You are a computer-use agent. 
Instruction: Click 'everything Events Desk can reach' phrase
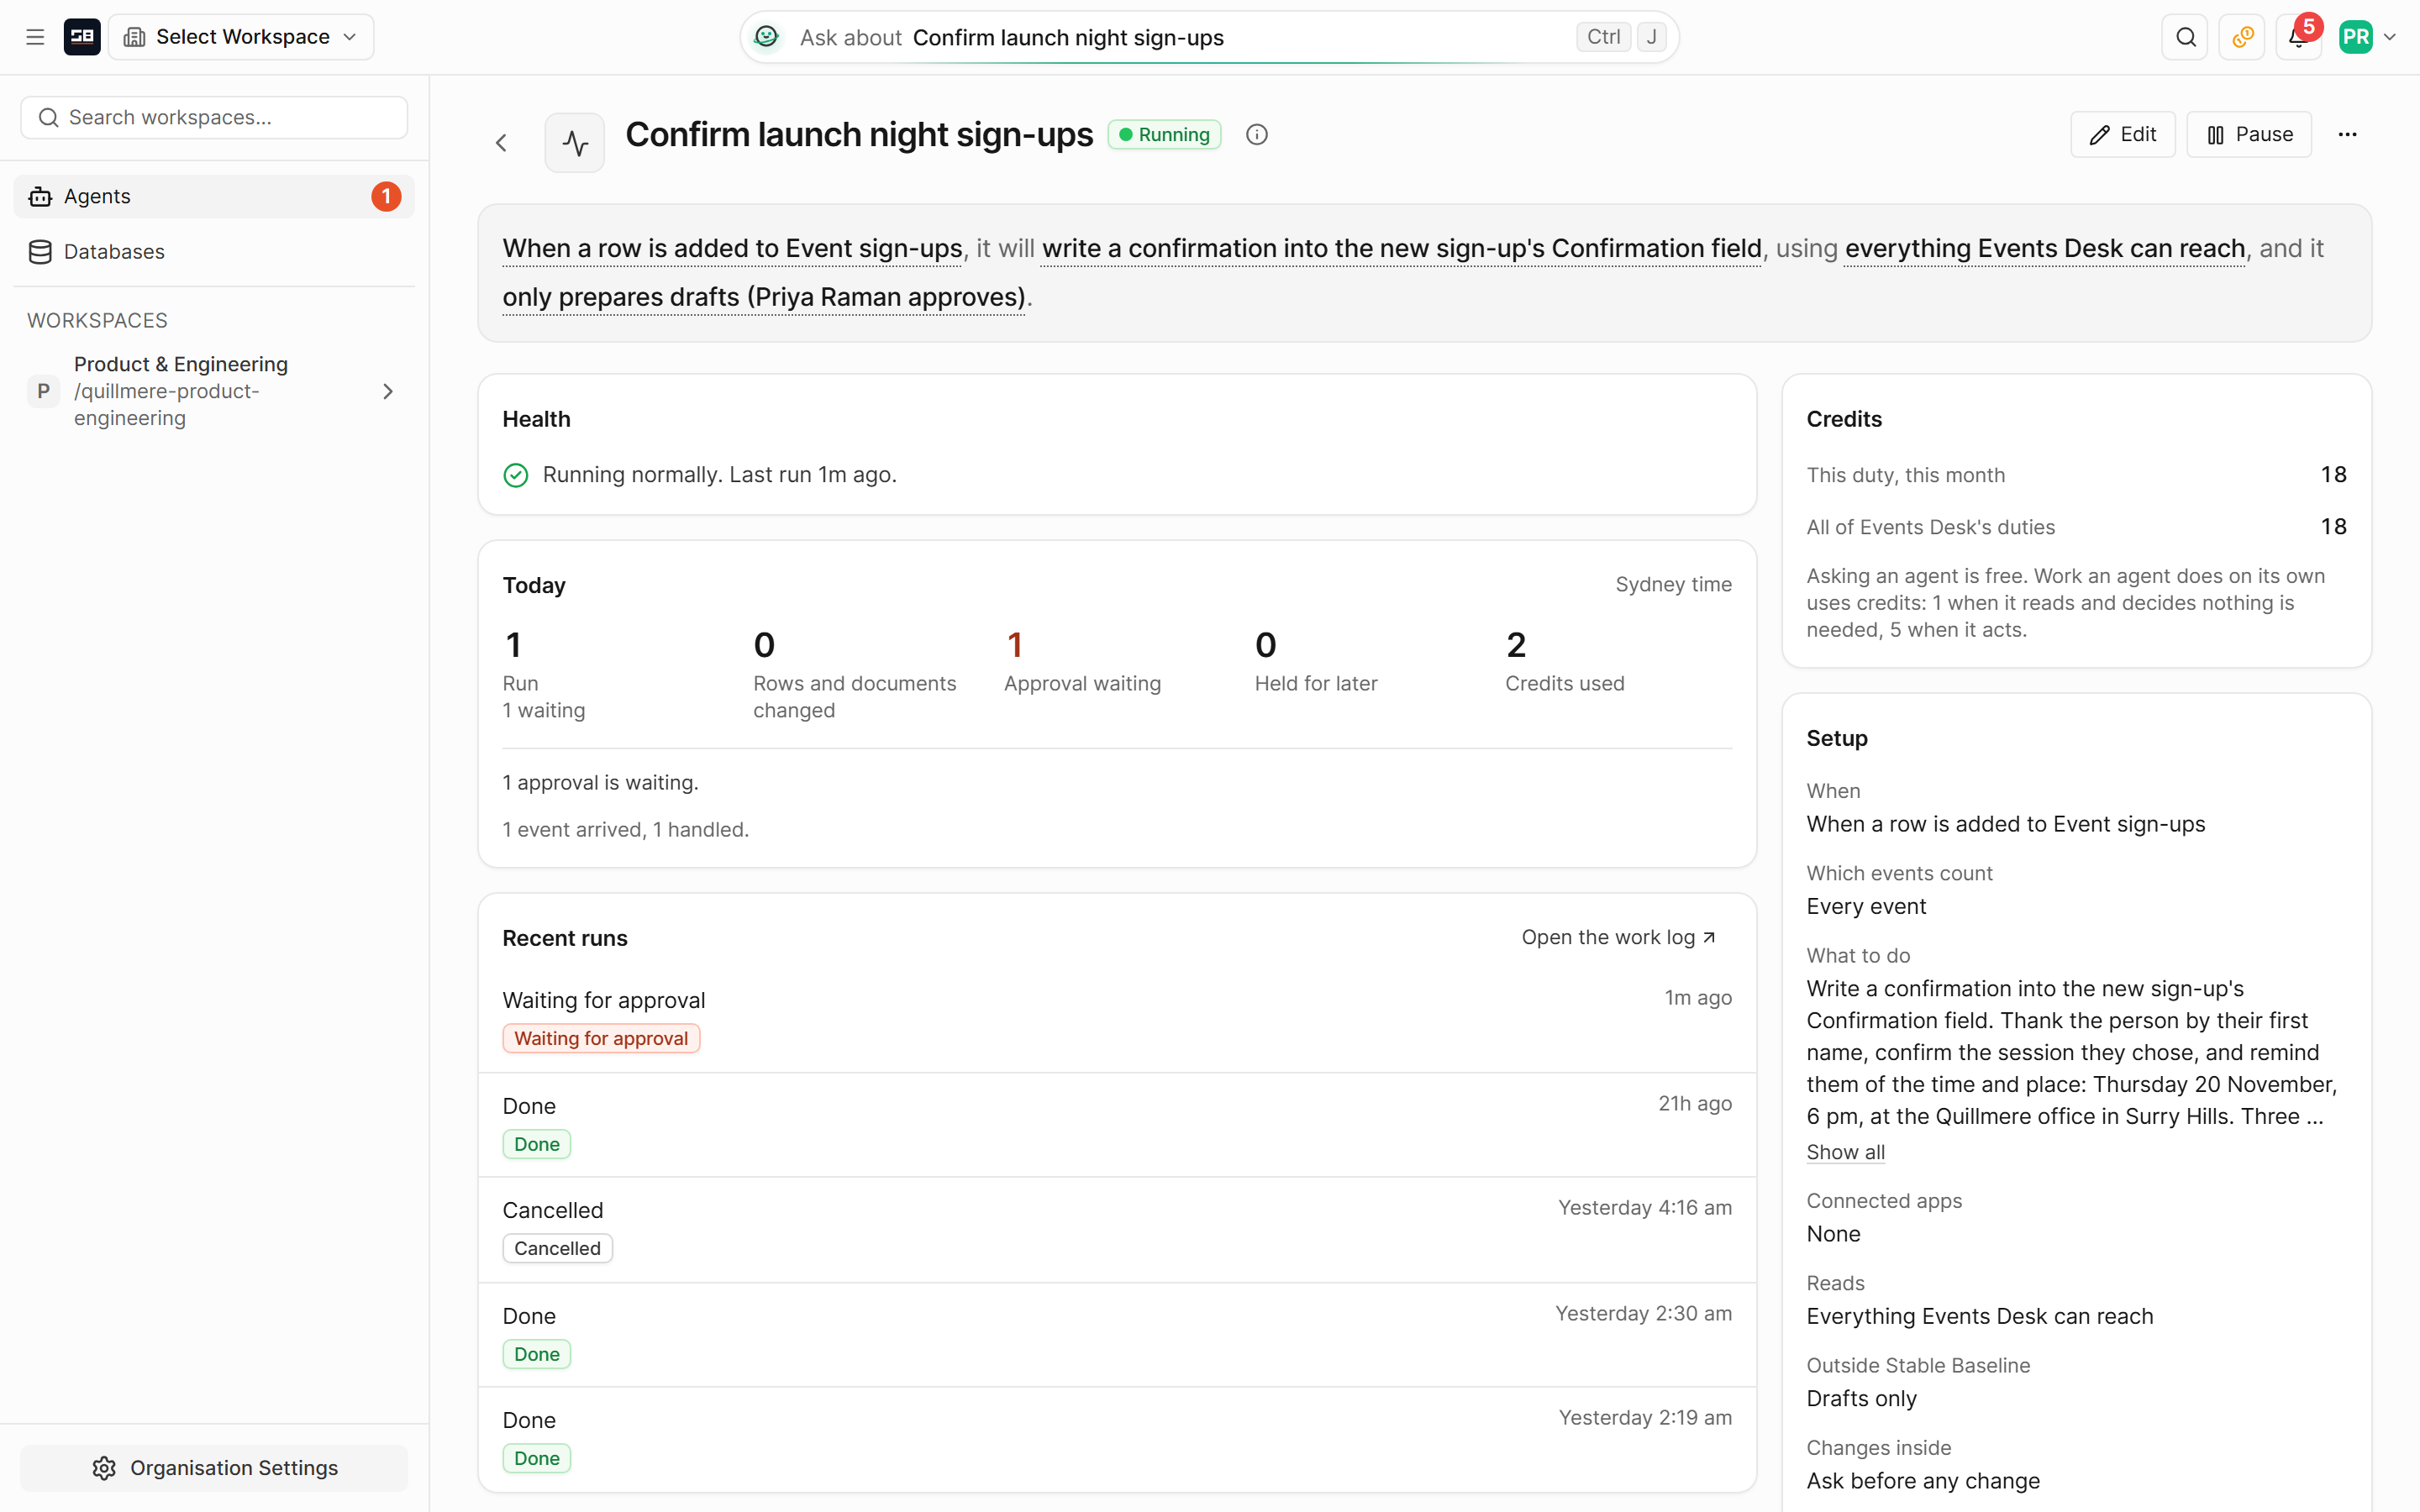2045,248
